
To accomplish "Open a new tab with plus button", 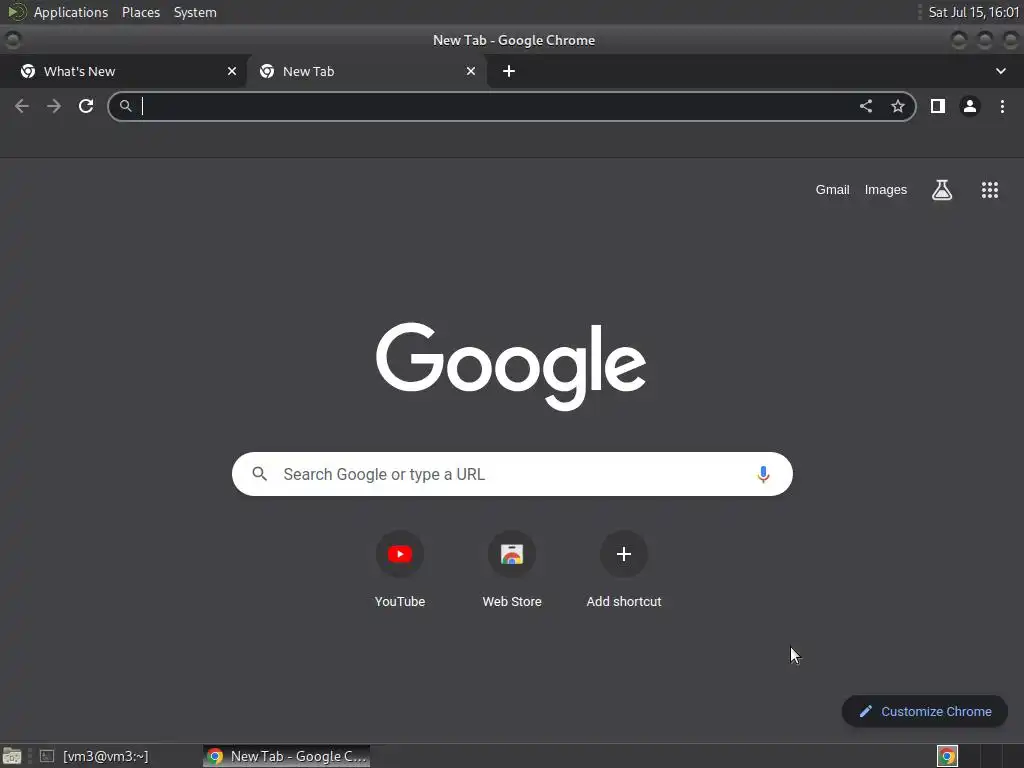I will click(x=509, y=71).
